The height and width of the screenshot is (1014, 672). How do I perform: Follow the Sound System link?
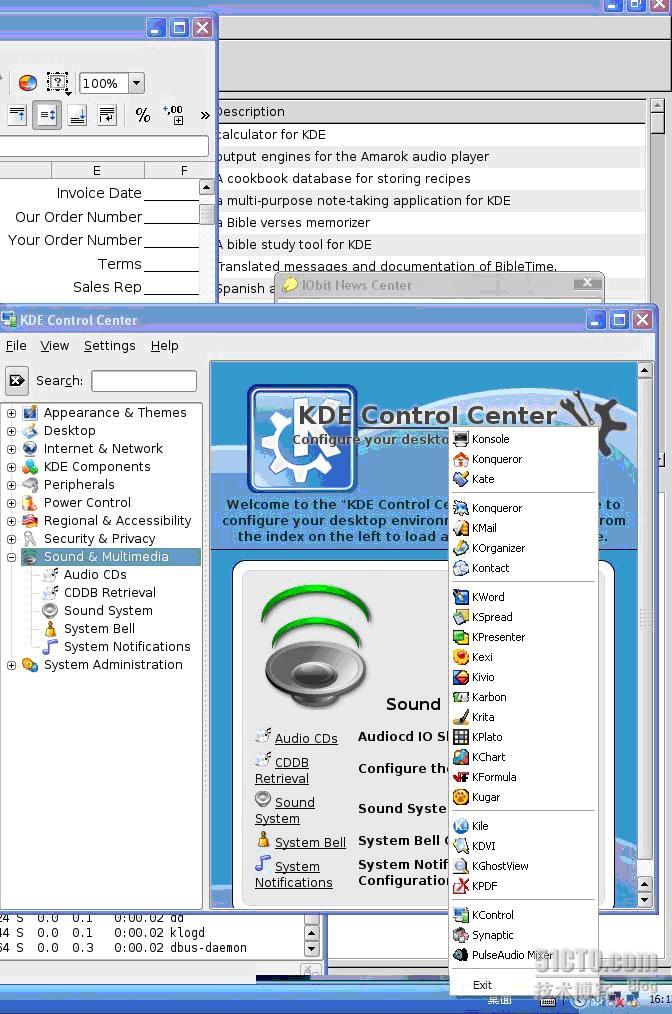tap(285, 810)
